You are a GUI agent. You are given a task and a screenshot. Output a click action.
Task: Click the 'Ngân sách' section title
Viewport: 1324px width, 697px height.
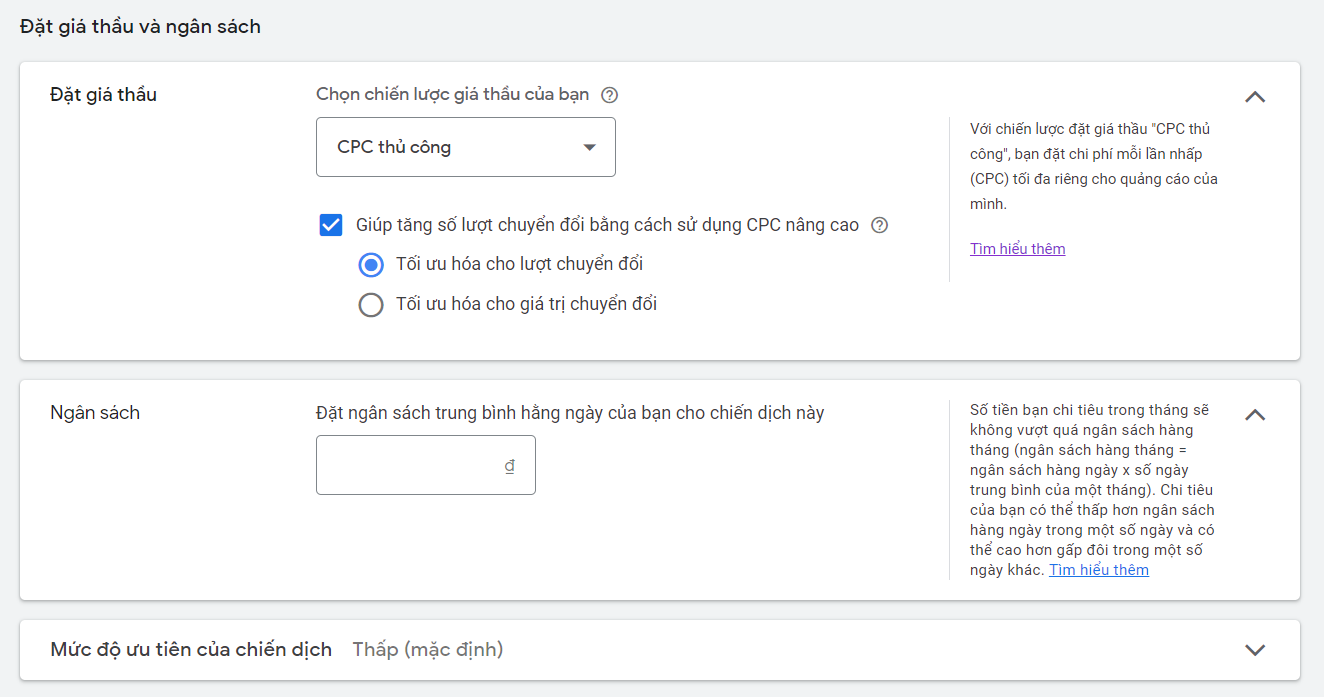[95, 413]
